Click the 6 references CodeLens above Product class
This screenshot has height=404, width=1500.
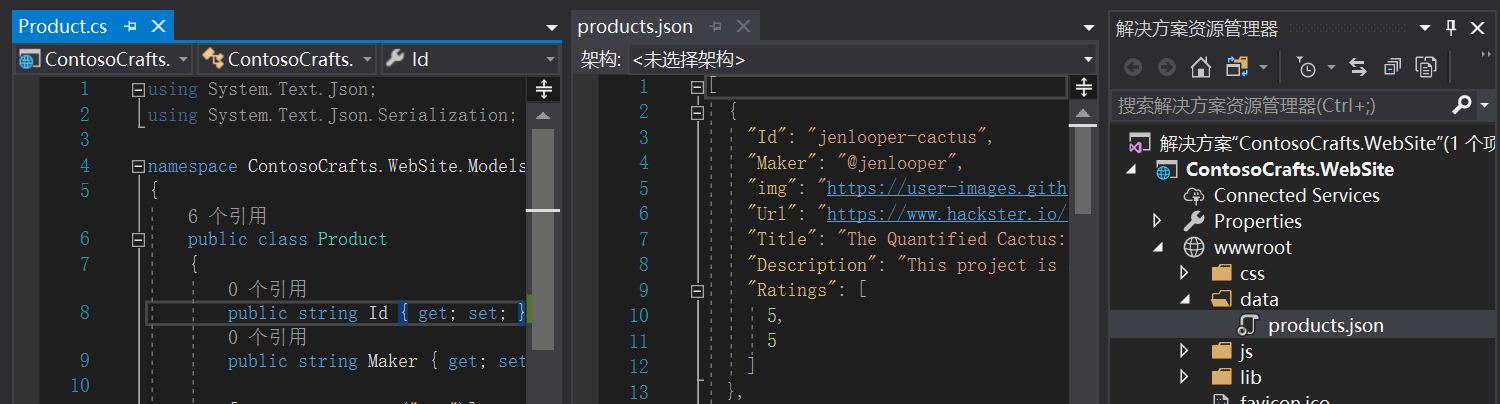[x=227, y=216]
